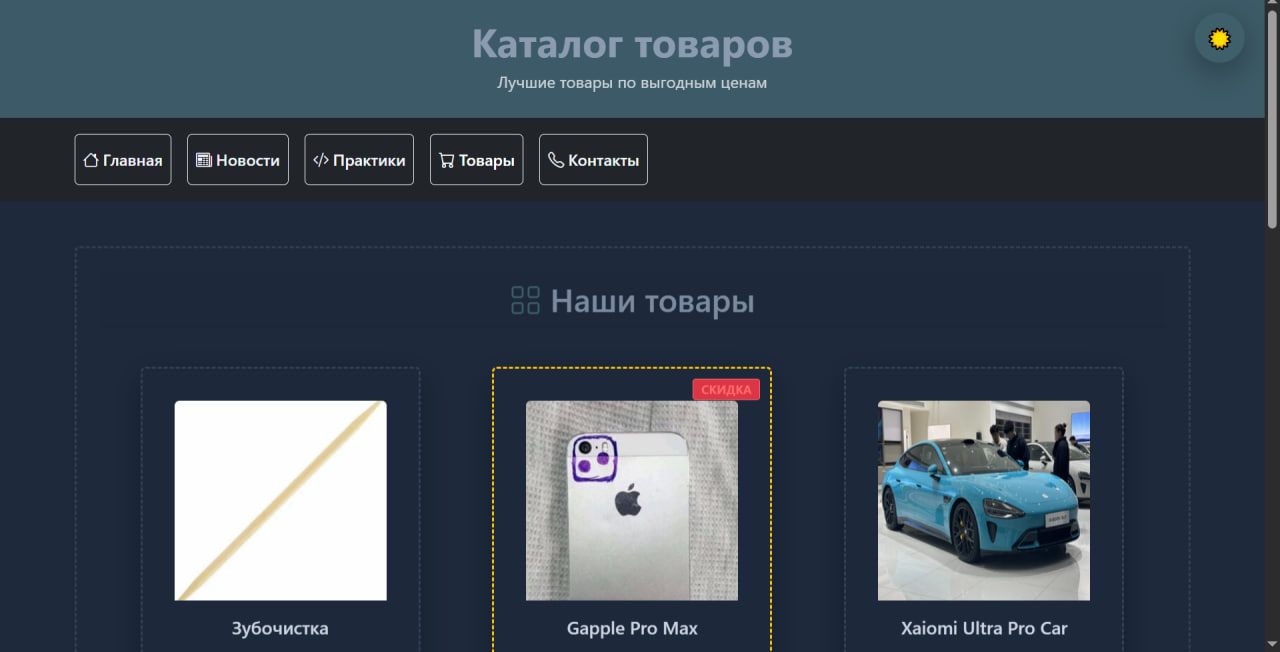Click the phone icon in Контакты
This screenshot has height=652, width=1280.
[x=556, y=160]
